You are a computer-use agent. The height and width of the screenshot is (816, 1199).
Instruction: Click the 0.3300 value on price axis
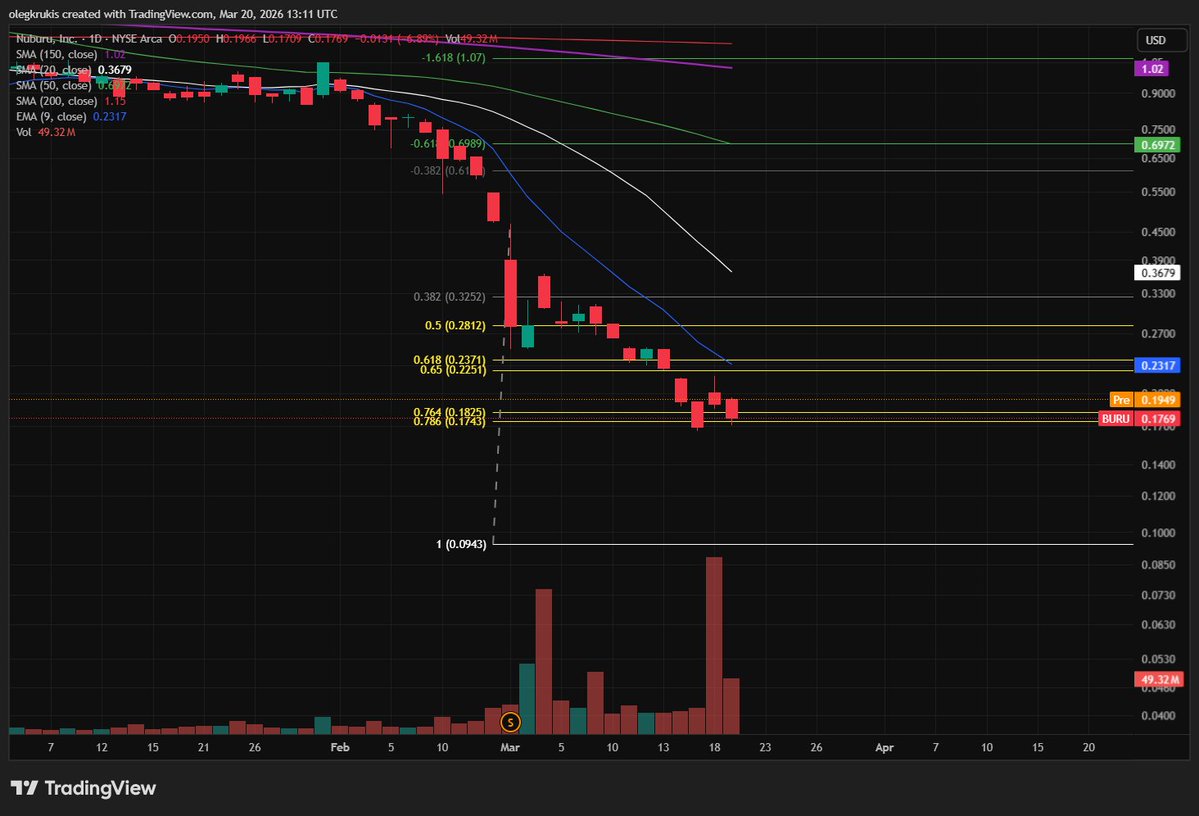point(1158,294)
